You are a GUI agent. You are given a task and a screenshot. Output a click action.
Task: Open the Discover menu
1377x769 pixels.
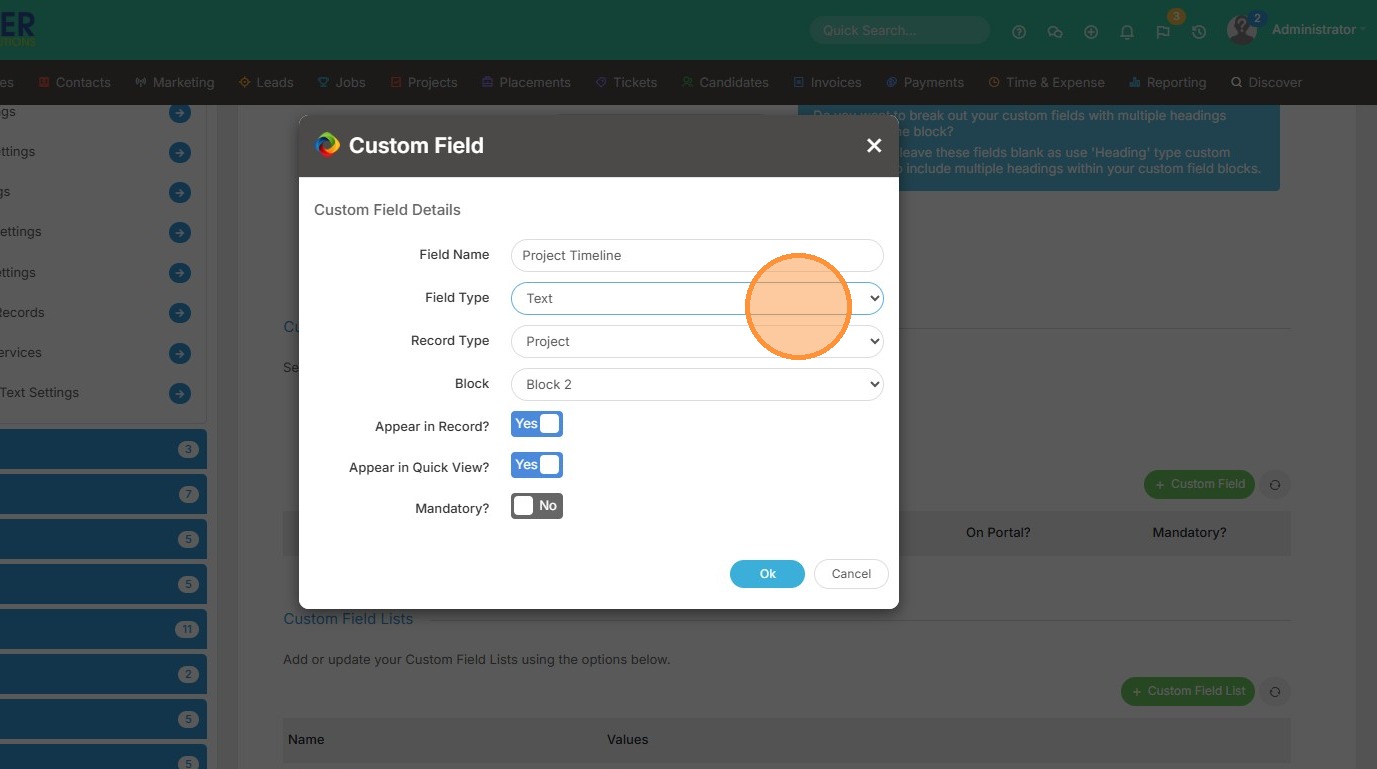pyautogui.click(x=1267, y=82)
